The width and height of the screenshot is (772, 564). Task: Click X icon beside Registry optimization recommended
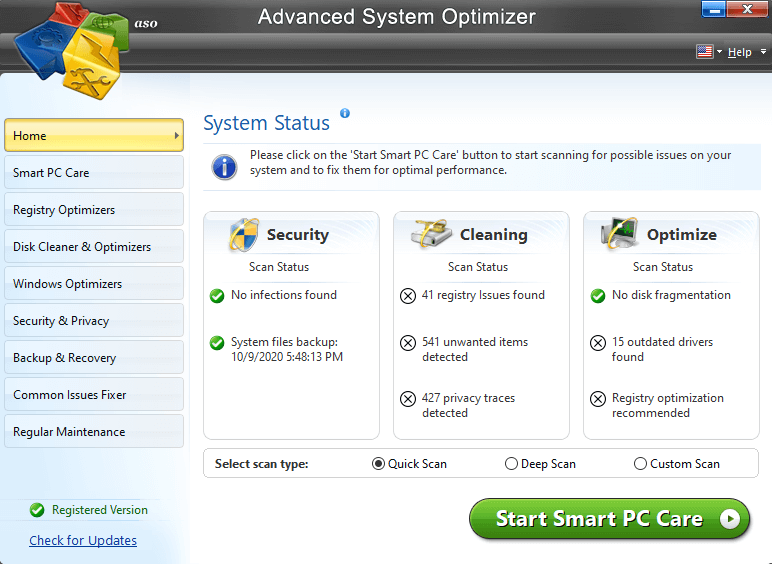[598, 399]
